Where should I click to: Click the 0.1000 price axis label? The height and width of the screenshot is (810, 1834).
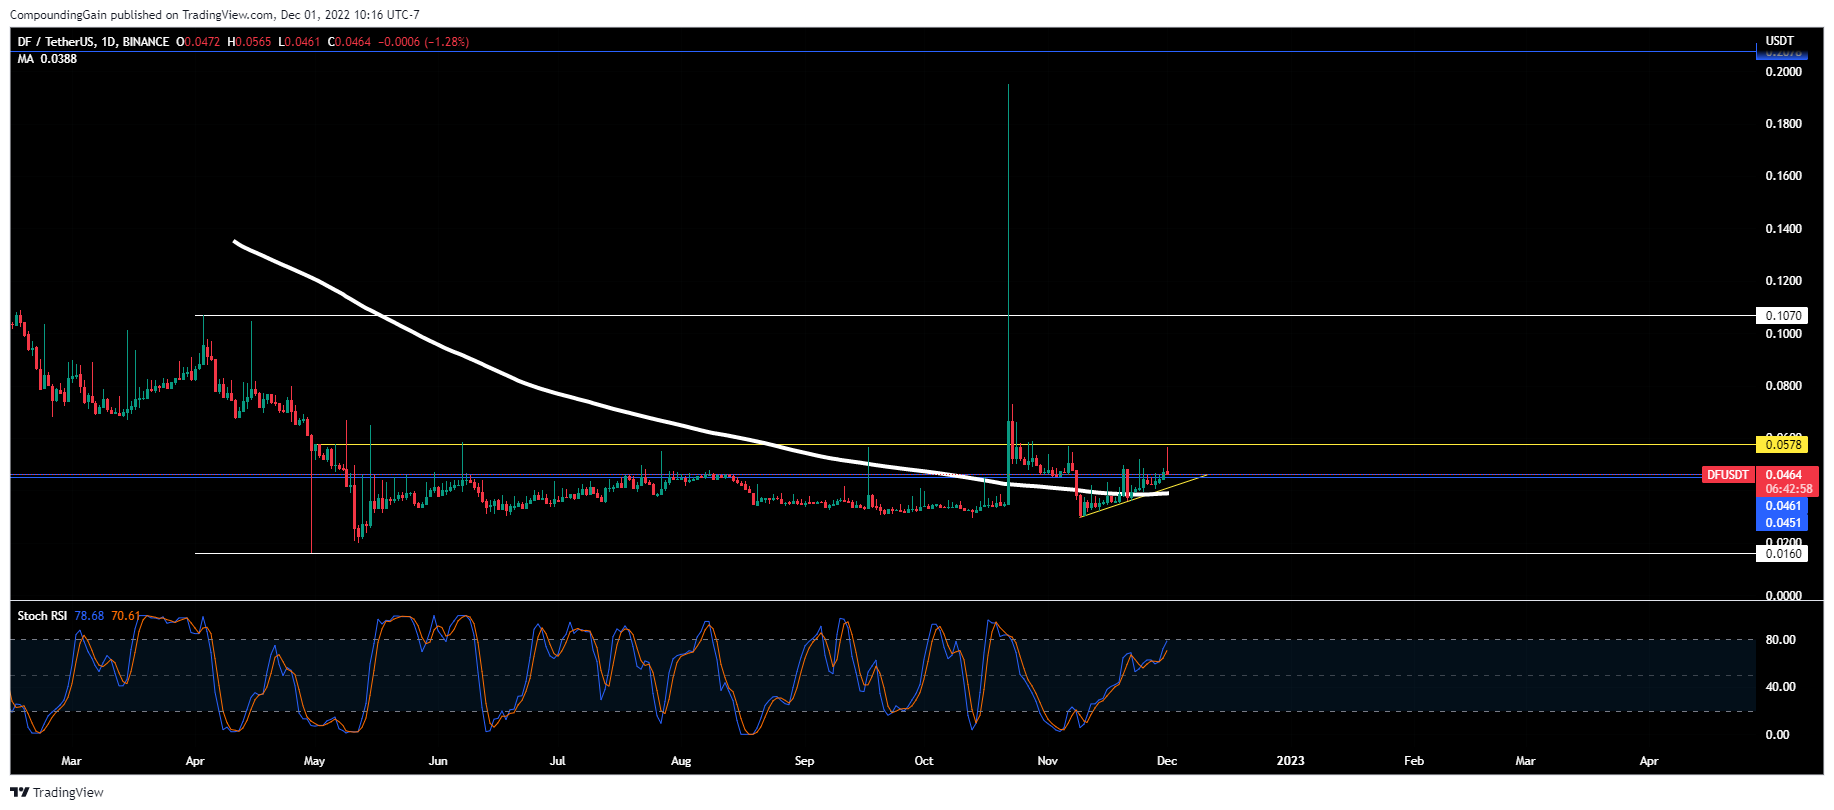(1784, 334)
